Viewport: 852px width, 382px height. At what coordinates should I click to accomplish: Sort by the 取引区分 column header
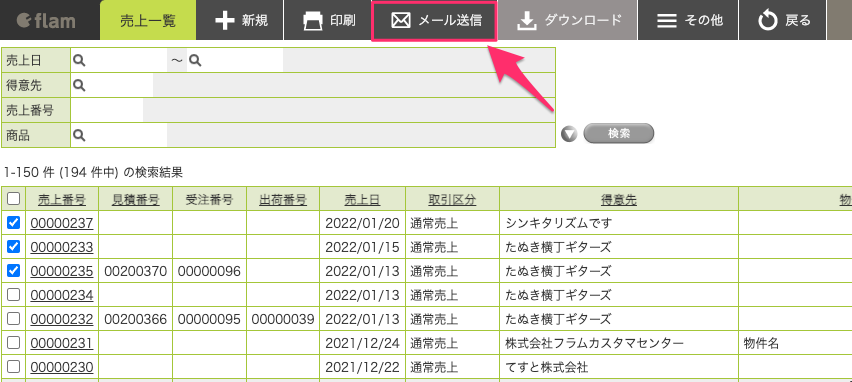tap(452, 200)
